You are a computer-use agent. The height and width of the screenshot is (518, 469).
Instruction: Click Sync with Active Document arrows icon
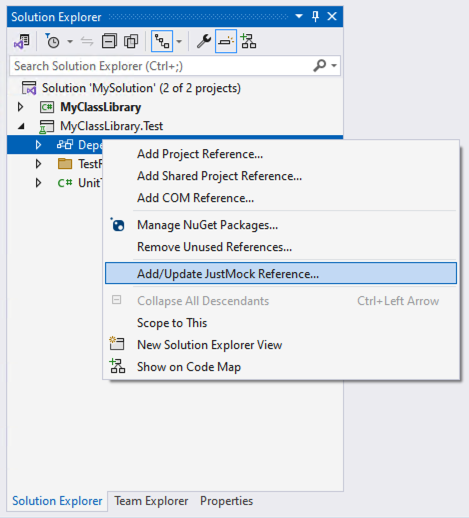coord(87,42)
